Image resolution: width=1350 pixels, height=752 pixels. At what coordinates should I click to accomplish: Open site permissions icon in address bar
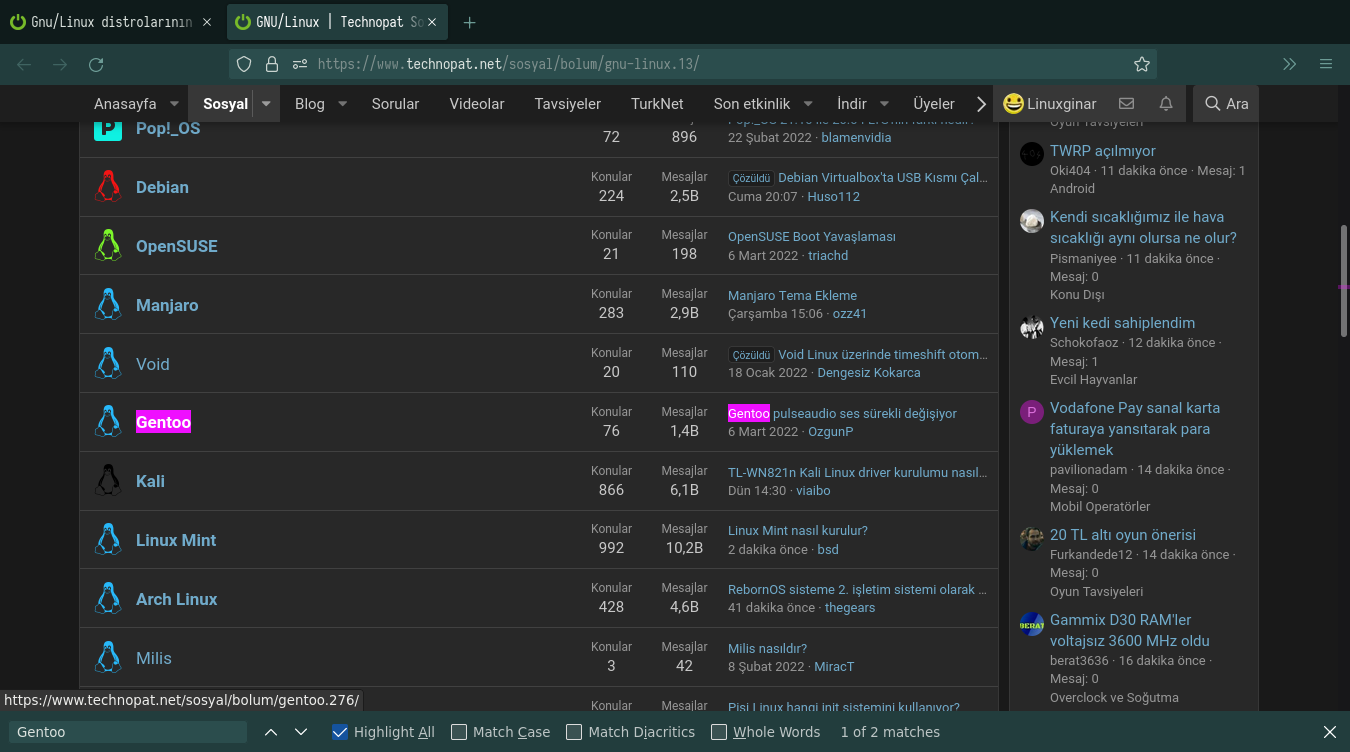300,64
